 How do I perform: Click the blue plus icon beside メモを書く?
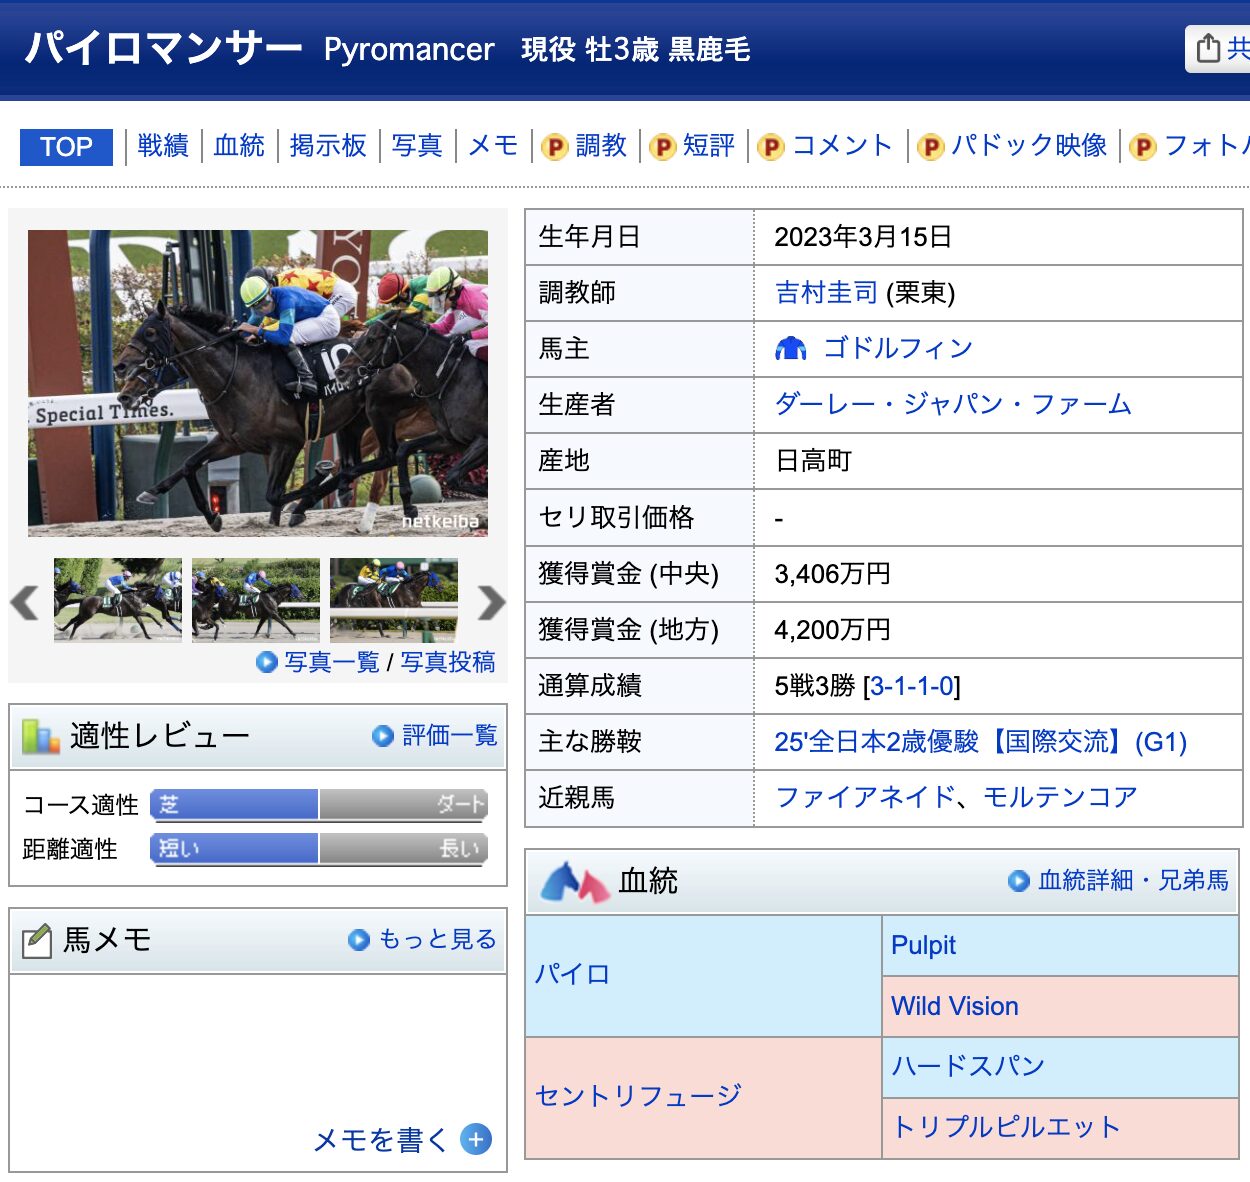pyautogui.click(x=476, y=1139)
